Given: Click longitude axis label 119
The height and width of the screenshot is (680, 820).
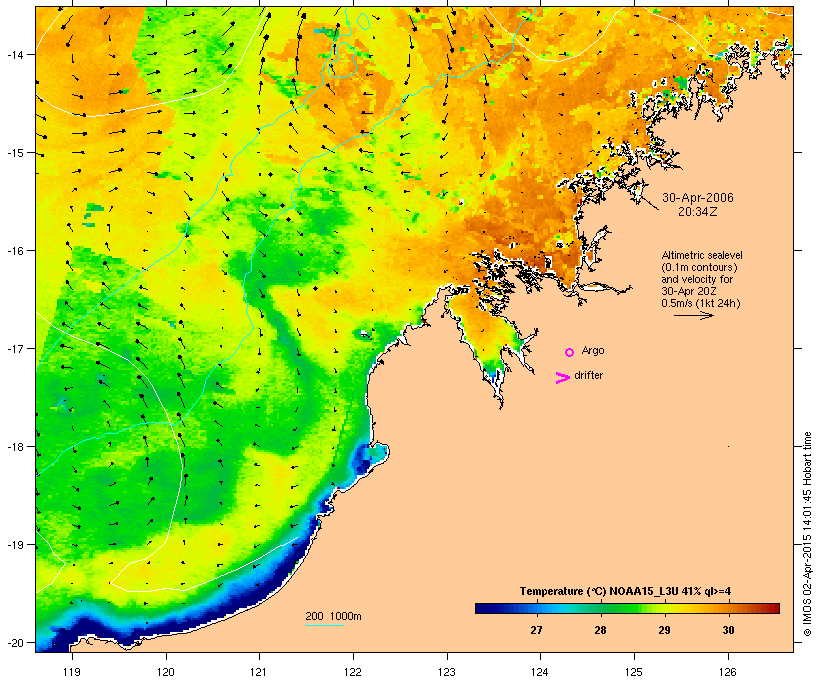Looking at the screenshot, I should [x=72, y=672].
